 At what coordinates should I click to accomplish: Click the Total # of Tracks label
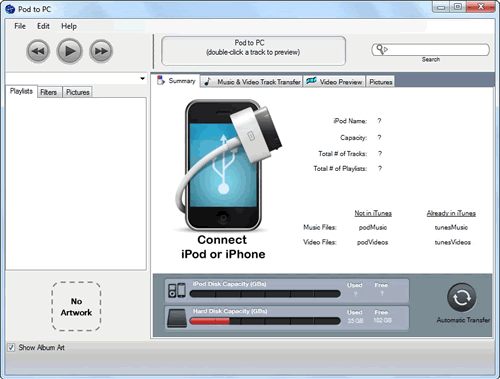343,154
